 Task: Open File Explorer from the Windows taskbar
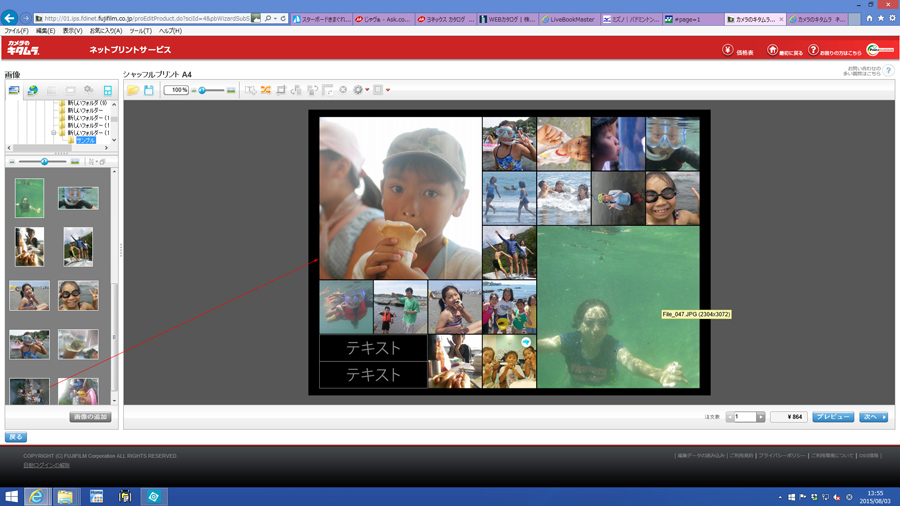[65, 496]
